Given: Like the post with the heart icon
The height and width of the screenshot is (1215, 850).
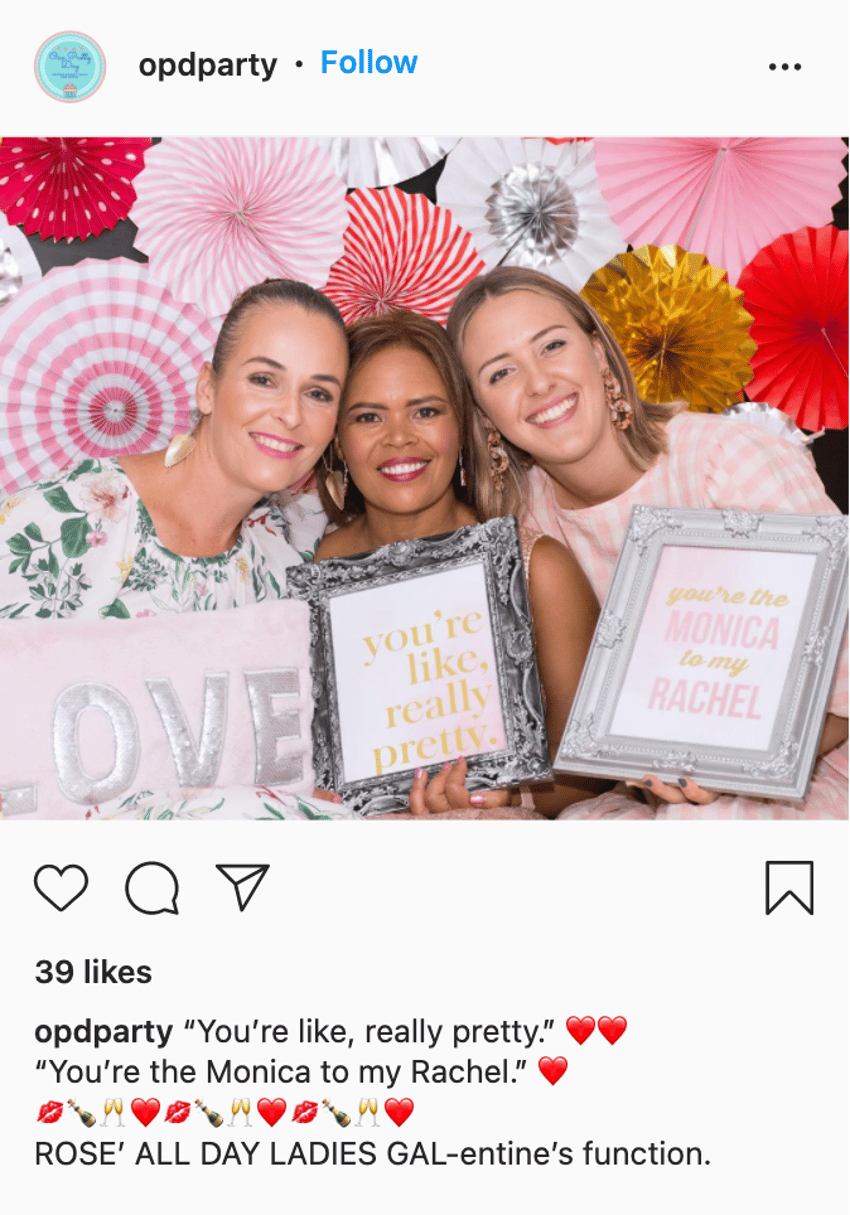Looking at the screenshot, I should 61,887.
